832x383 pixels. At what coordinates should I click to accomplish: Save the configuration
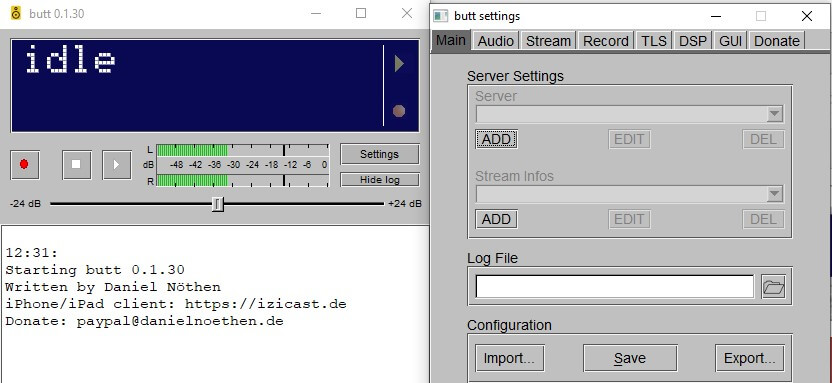[630, 359]
